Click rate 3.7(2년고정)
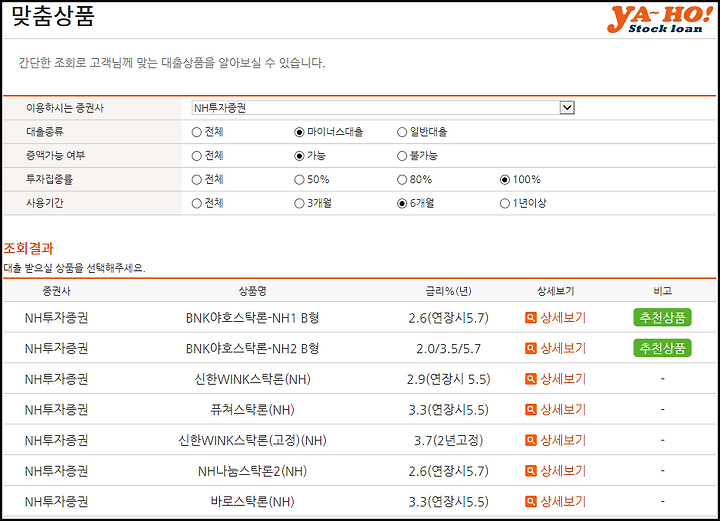 tap(449, 440)
